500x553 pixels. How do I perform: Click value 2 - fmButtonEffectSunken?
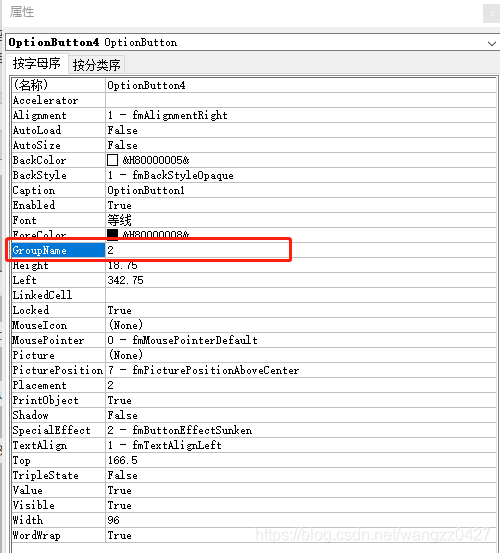click(179, 430)
